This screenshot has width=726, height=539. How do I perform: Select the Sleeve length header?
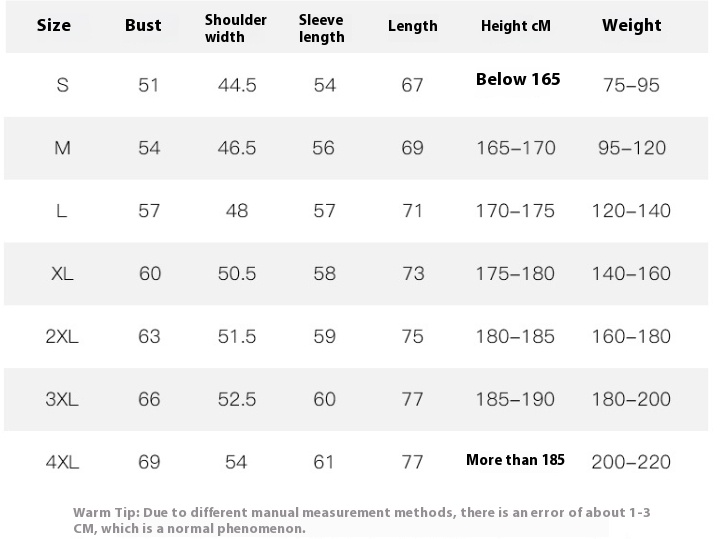[x=321, y=28]
